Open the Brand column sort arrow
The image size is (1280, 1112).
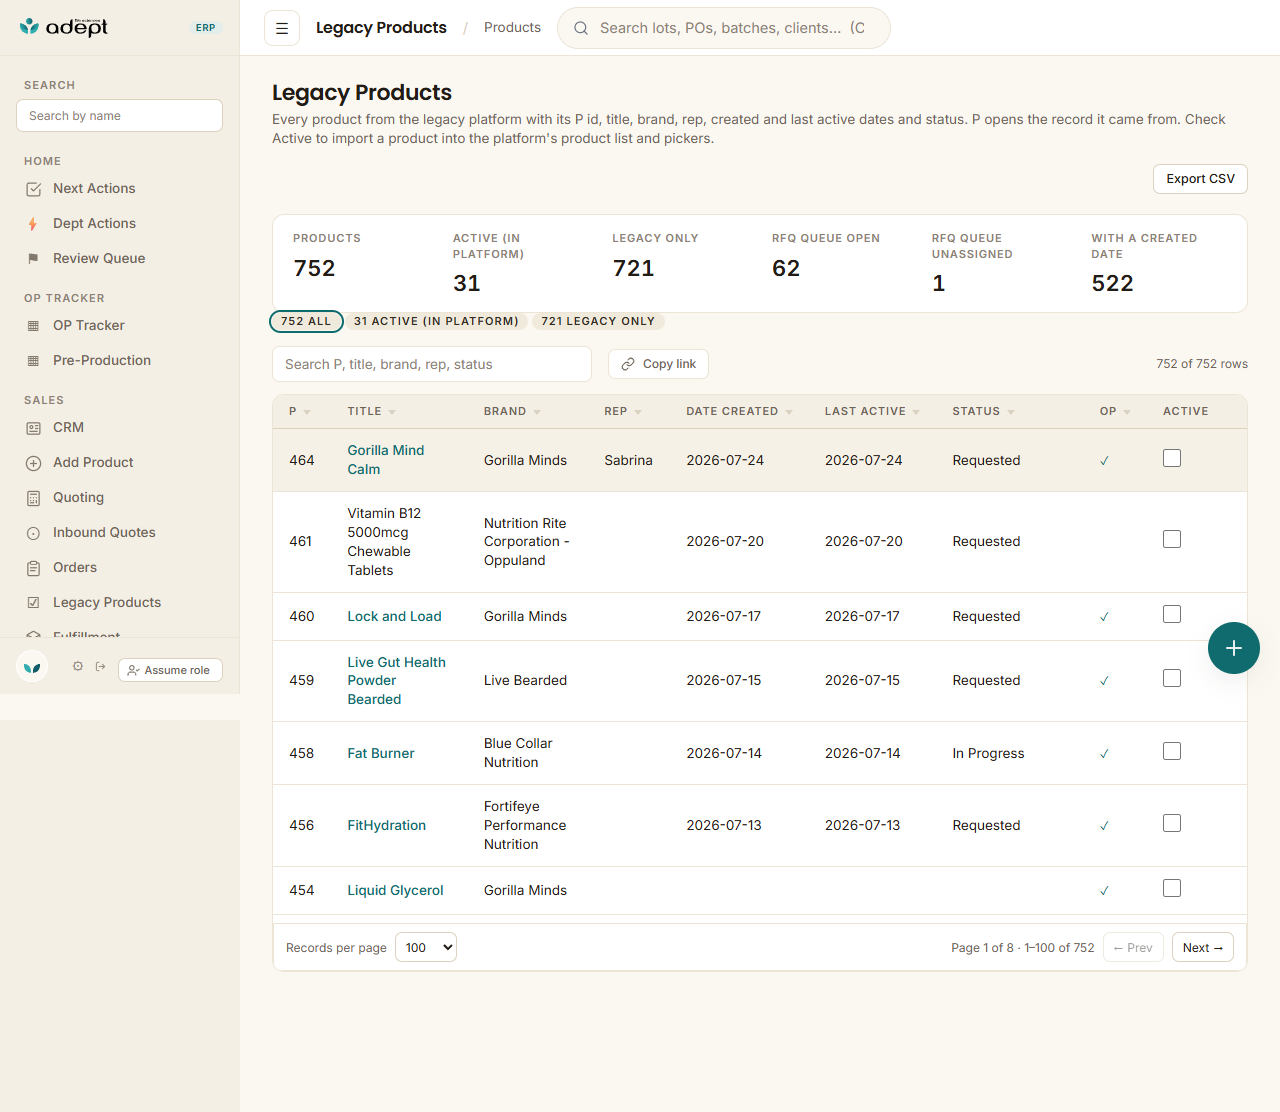pos(537,412)
